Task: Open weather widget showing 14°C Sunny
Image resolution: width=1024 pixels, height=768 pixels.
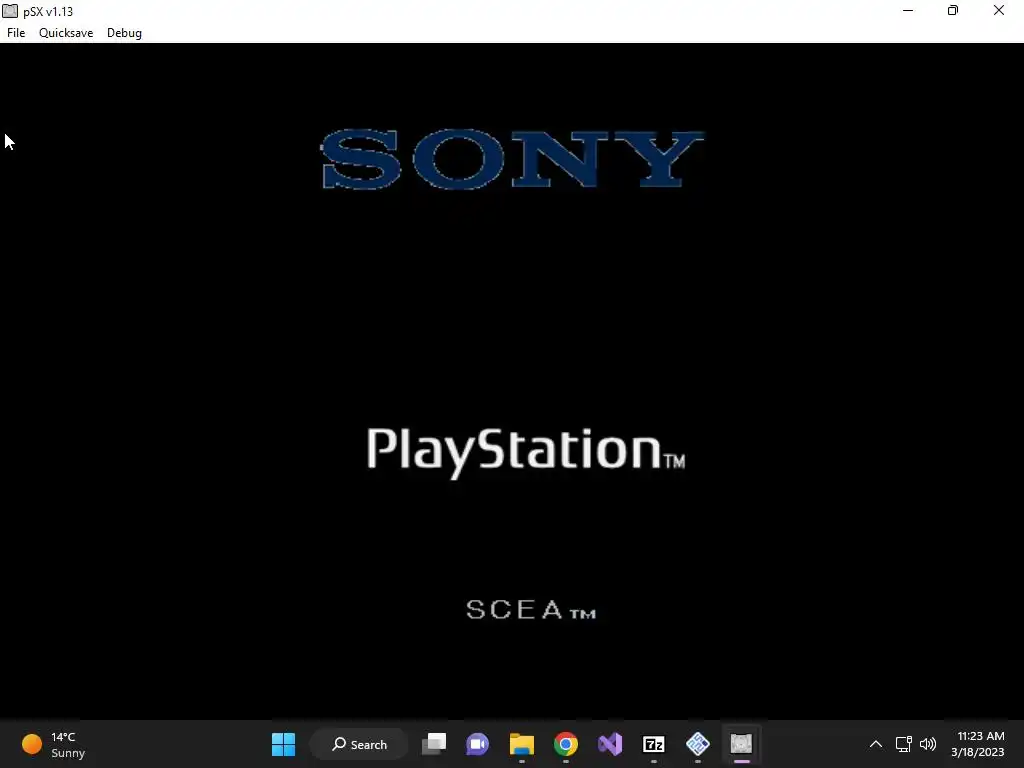Action: (54, 744)
